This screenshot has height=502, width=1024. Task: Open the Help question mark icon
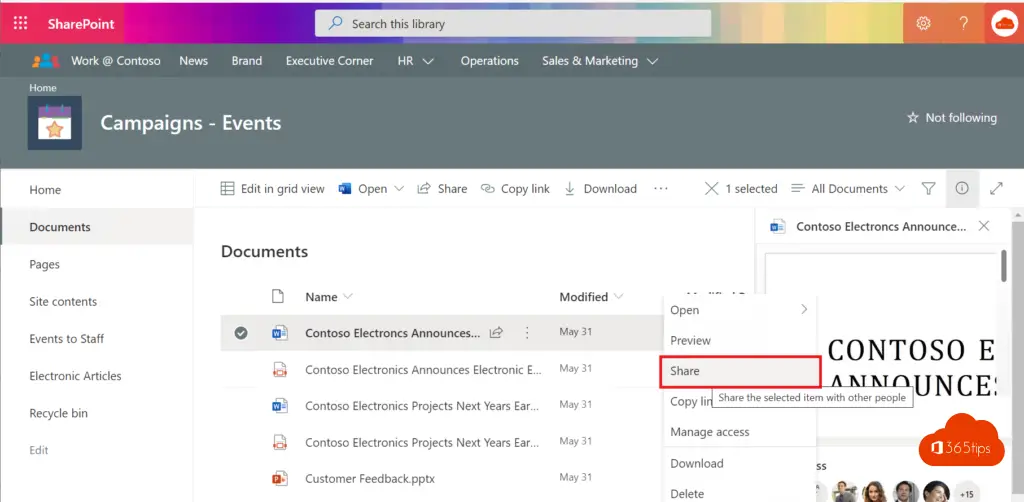point(963,24)
